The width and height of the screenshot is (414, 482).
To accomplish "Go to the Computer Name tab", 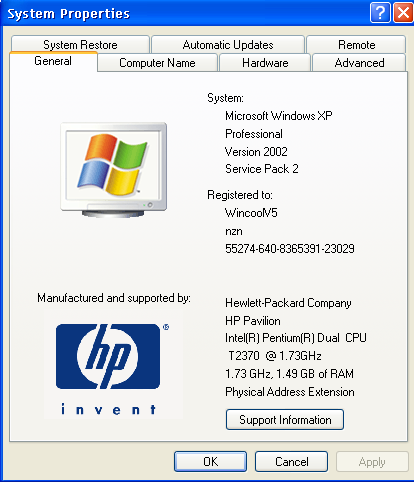I will tap(157, 63).
